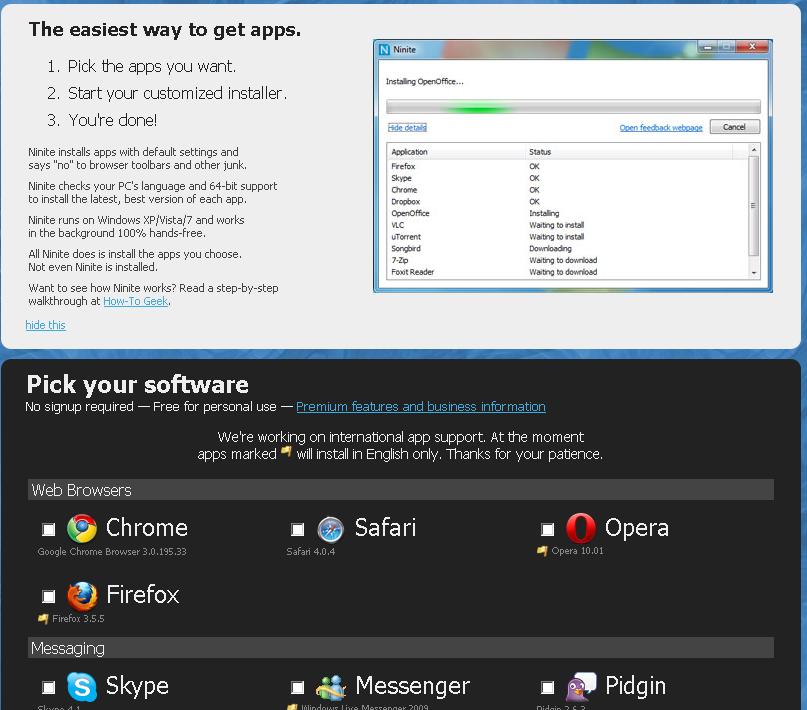This screenshot has width=807, height=710.
Task: Select the uTorrent row in the install list
Action: tap(568, 237)
